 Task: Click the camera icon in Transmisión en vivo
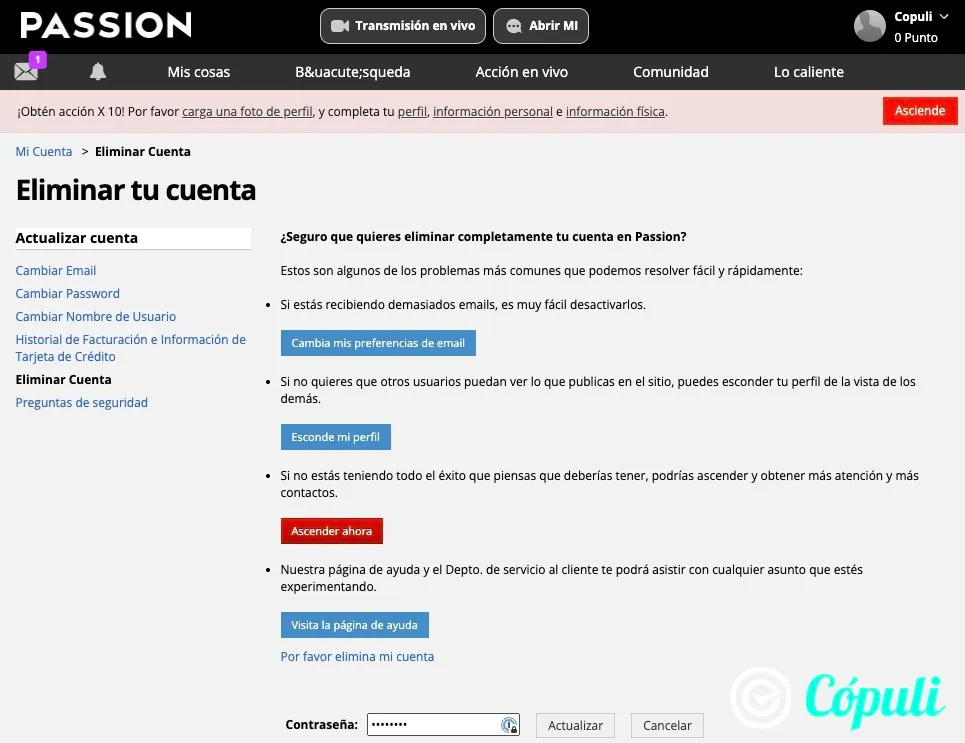tap(340, 26)
